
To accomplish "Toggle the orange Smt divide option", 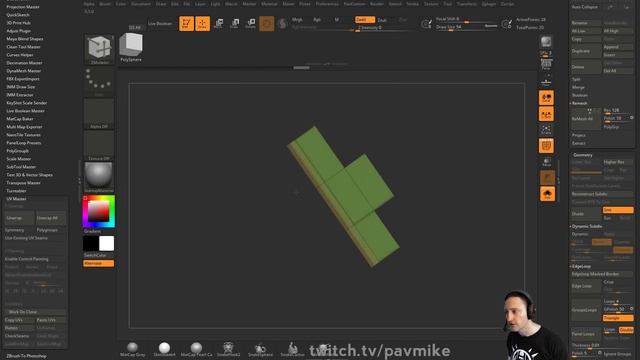I will [x=618, y=210].
